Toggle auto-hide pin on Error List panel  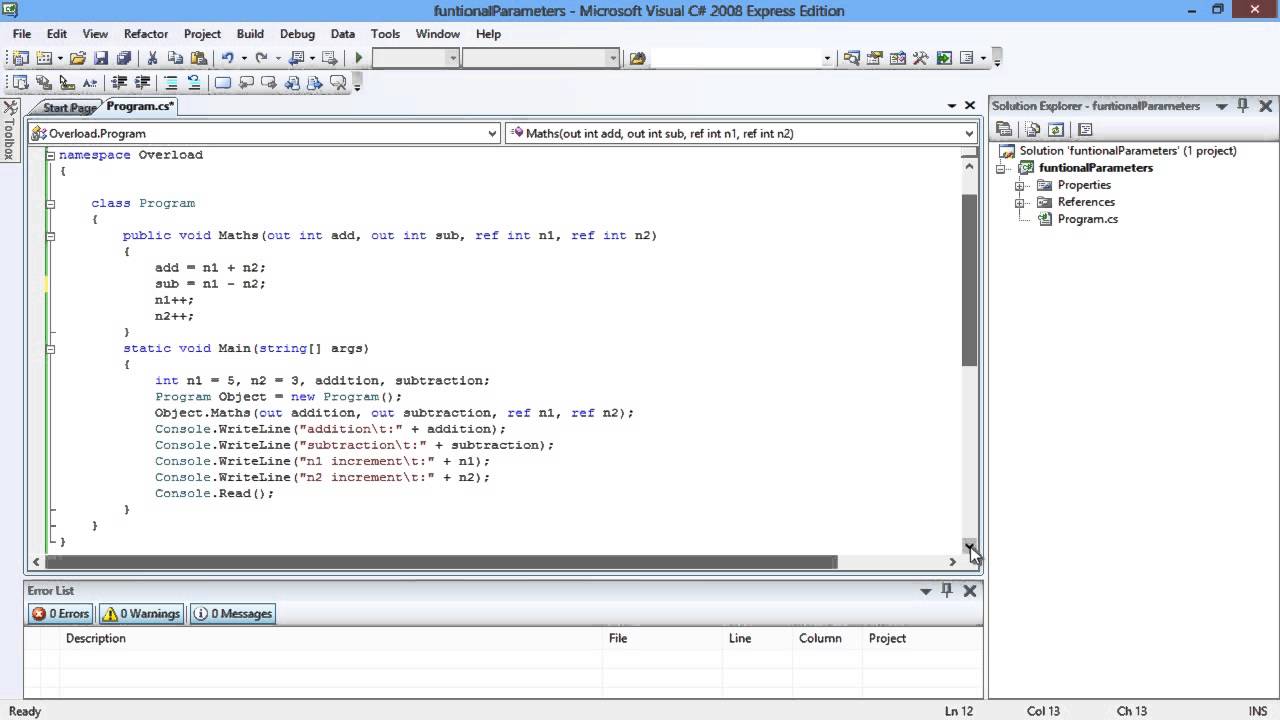coord(947,590)
